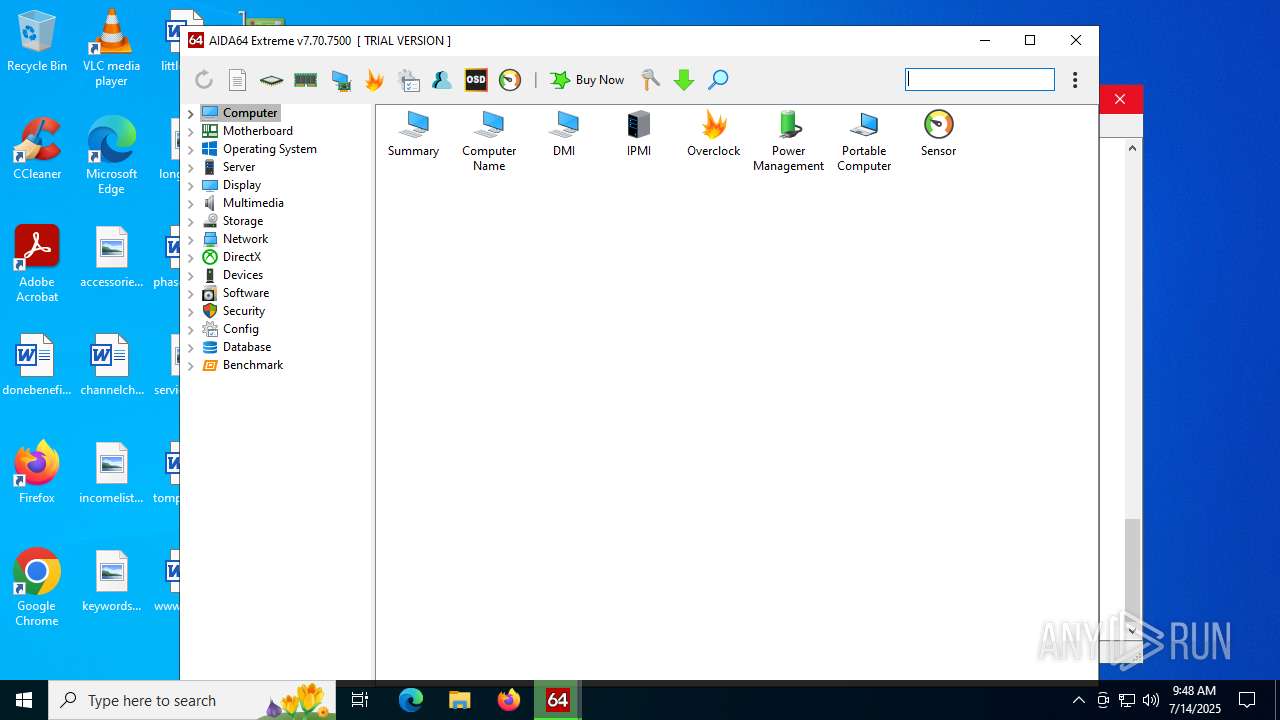This screenshot has height=720, width=1280.
Task: Open the Overclock page icon
Action: click(x=714, y=134)
